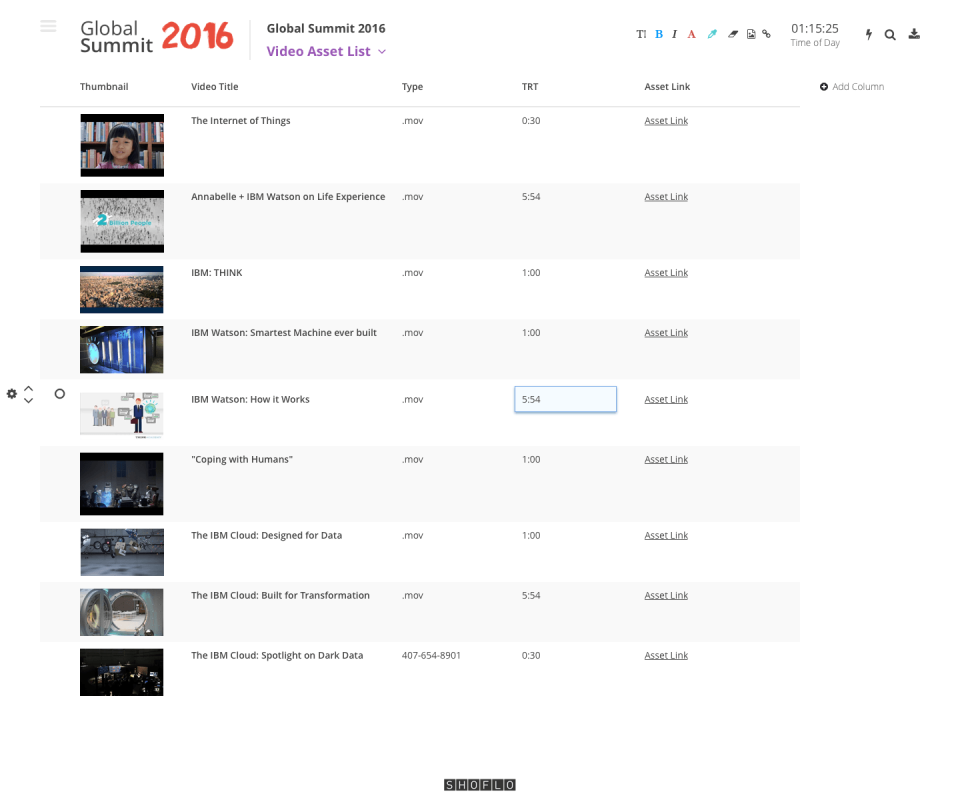Open search with the magnifier icon
Screen dimensions: 960x800
pos(890,33)
